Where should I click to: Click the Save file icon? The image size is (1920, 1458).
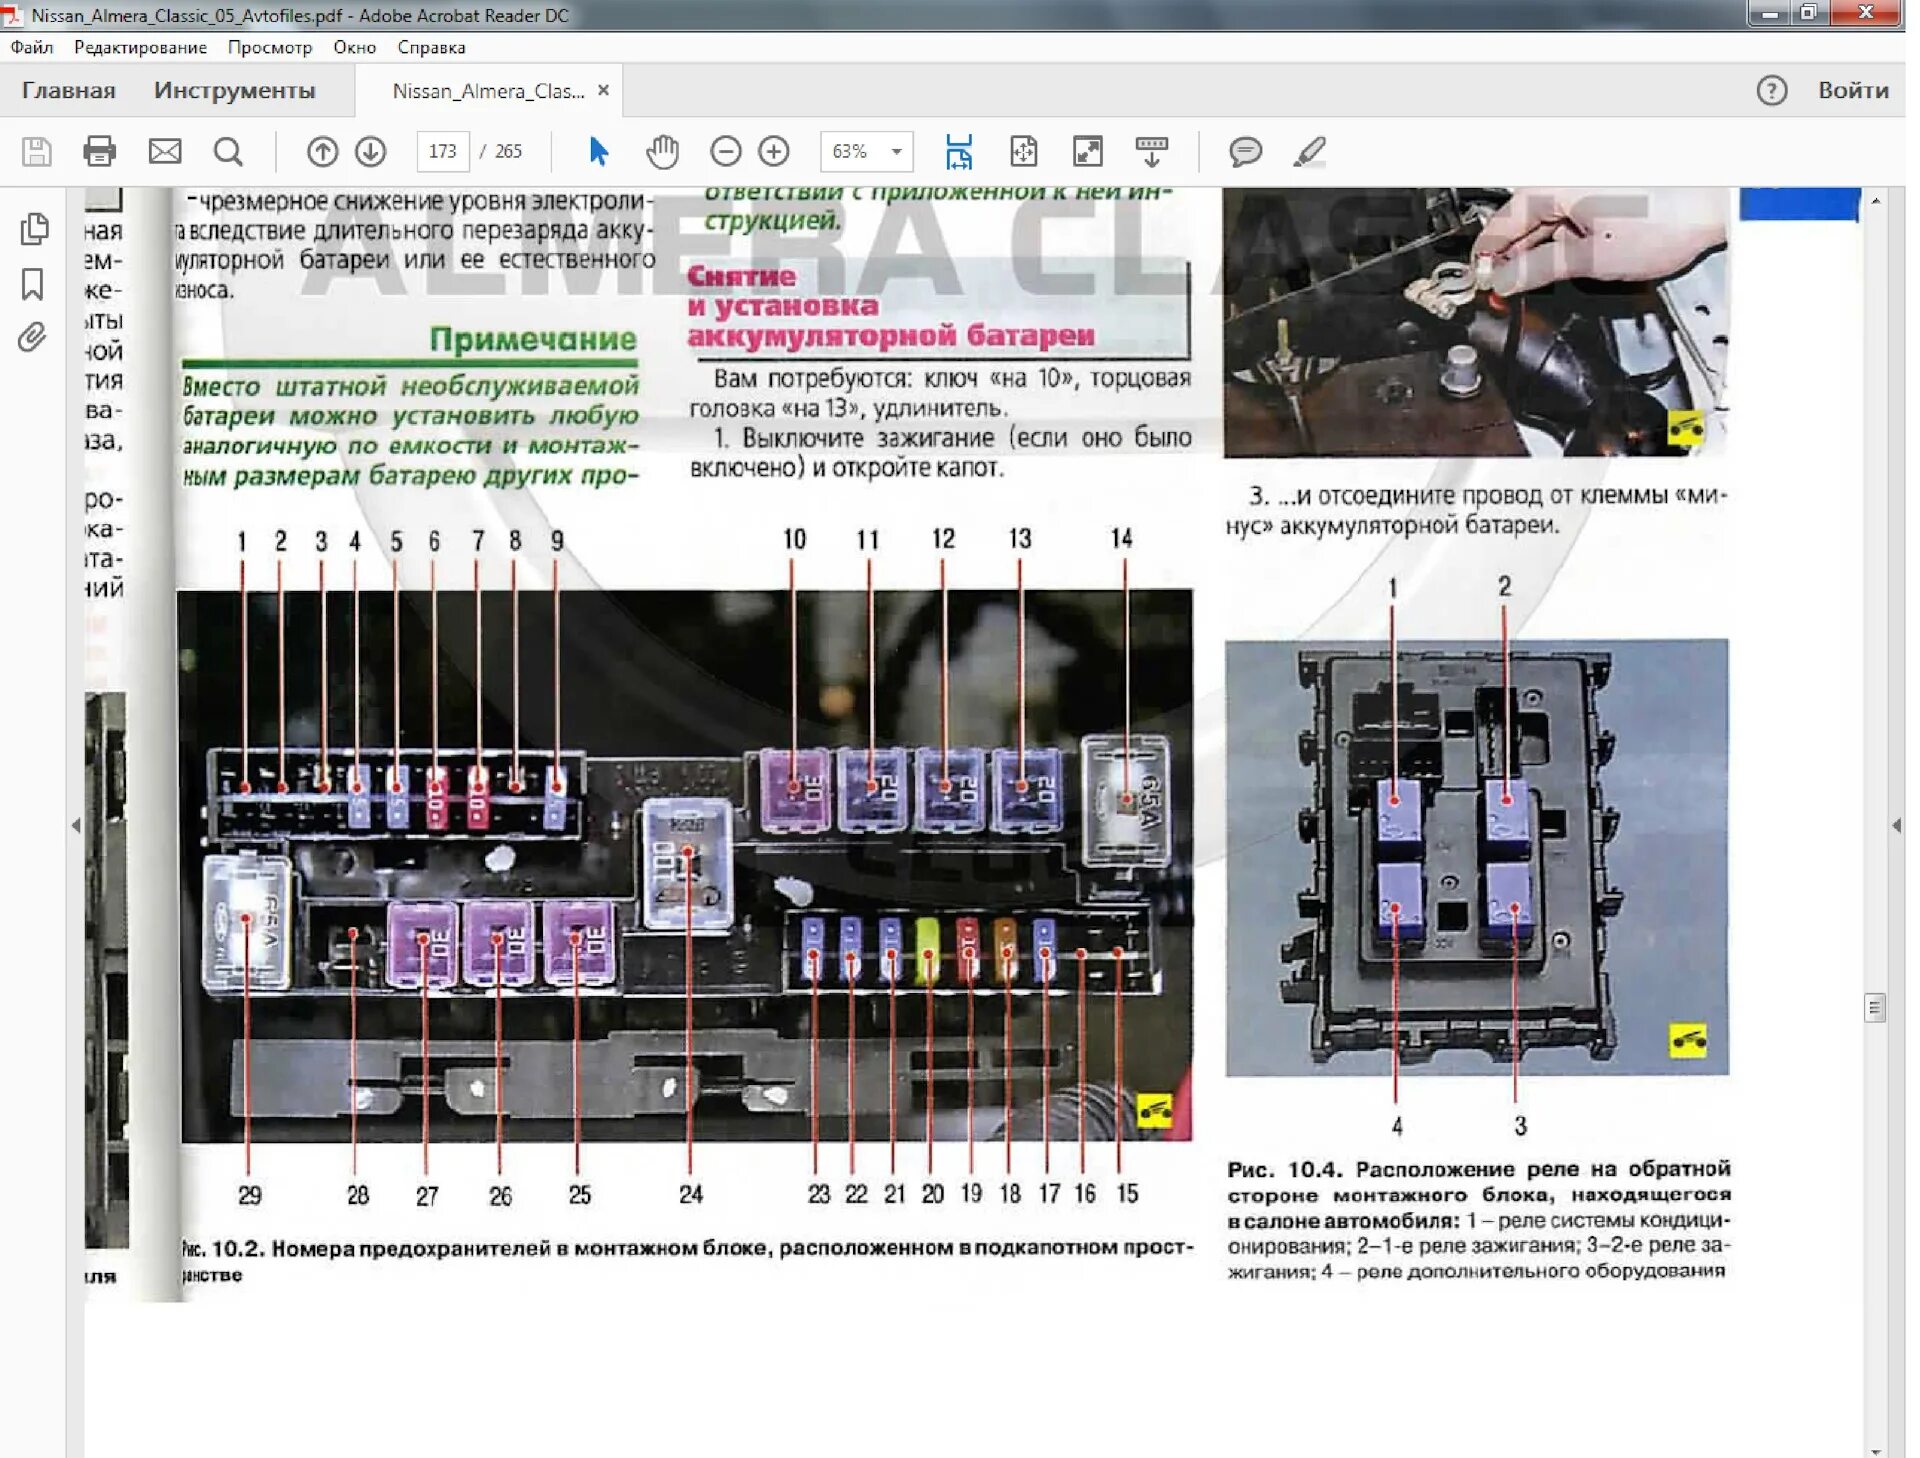(37, 152)
